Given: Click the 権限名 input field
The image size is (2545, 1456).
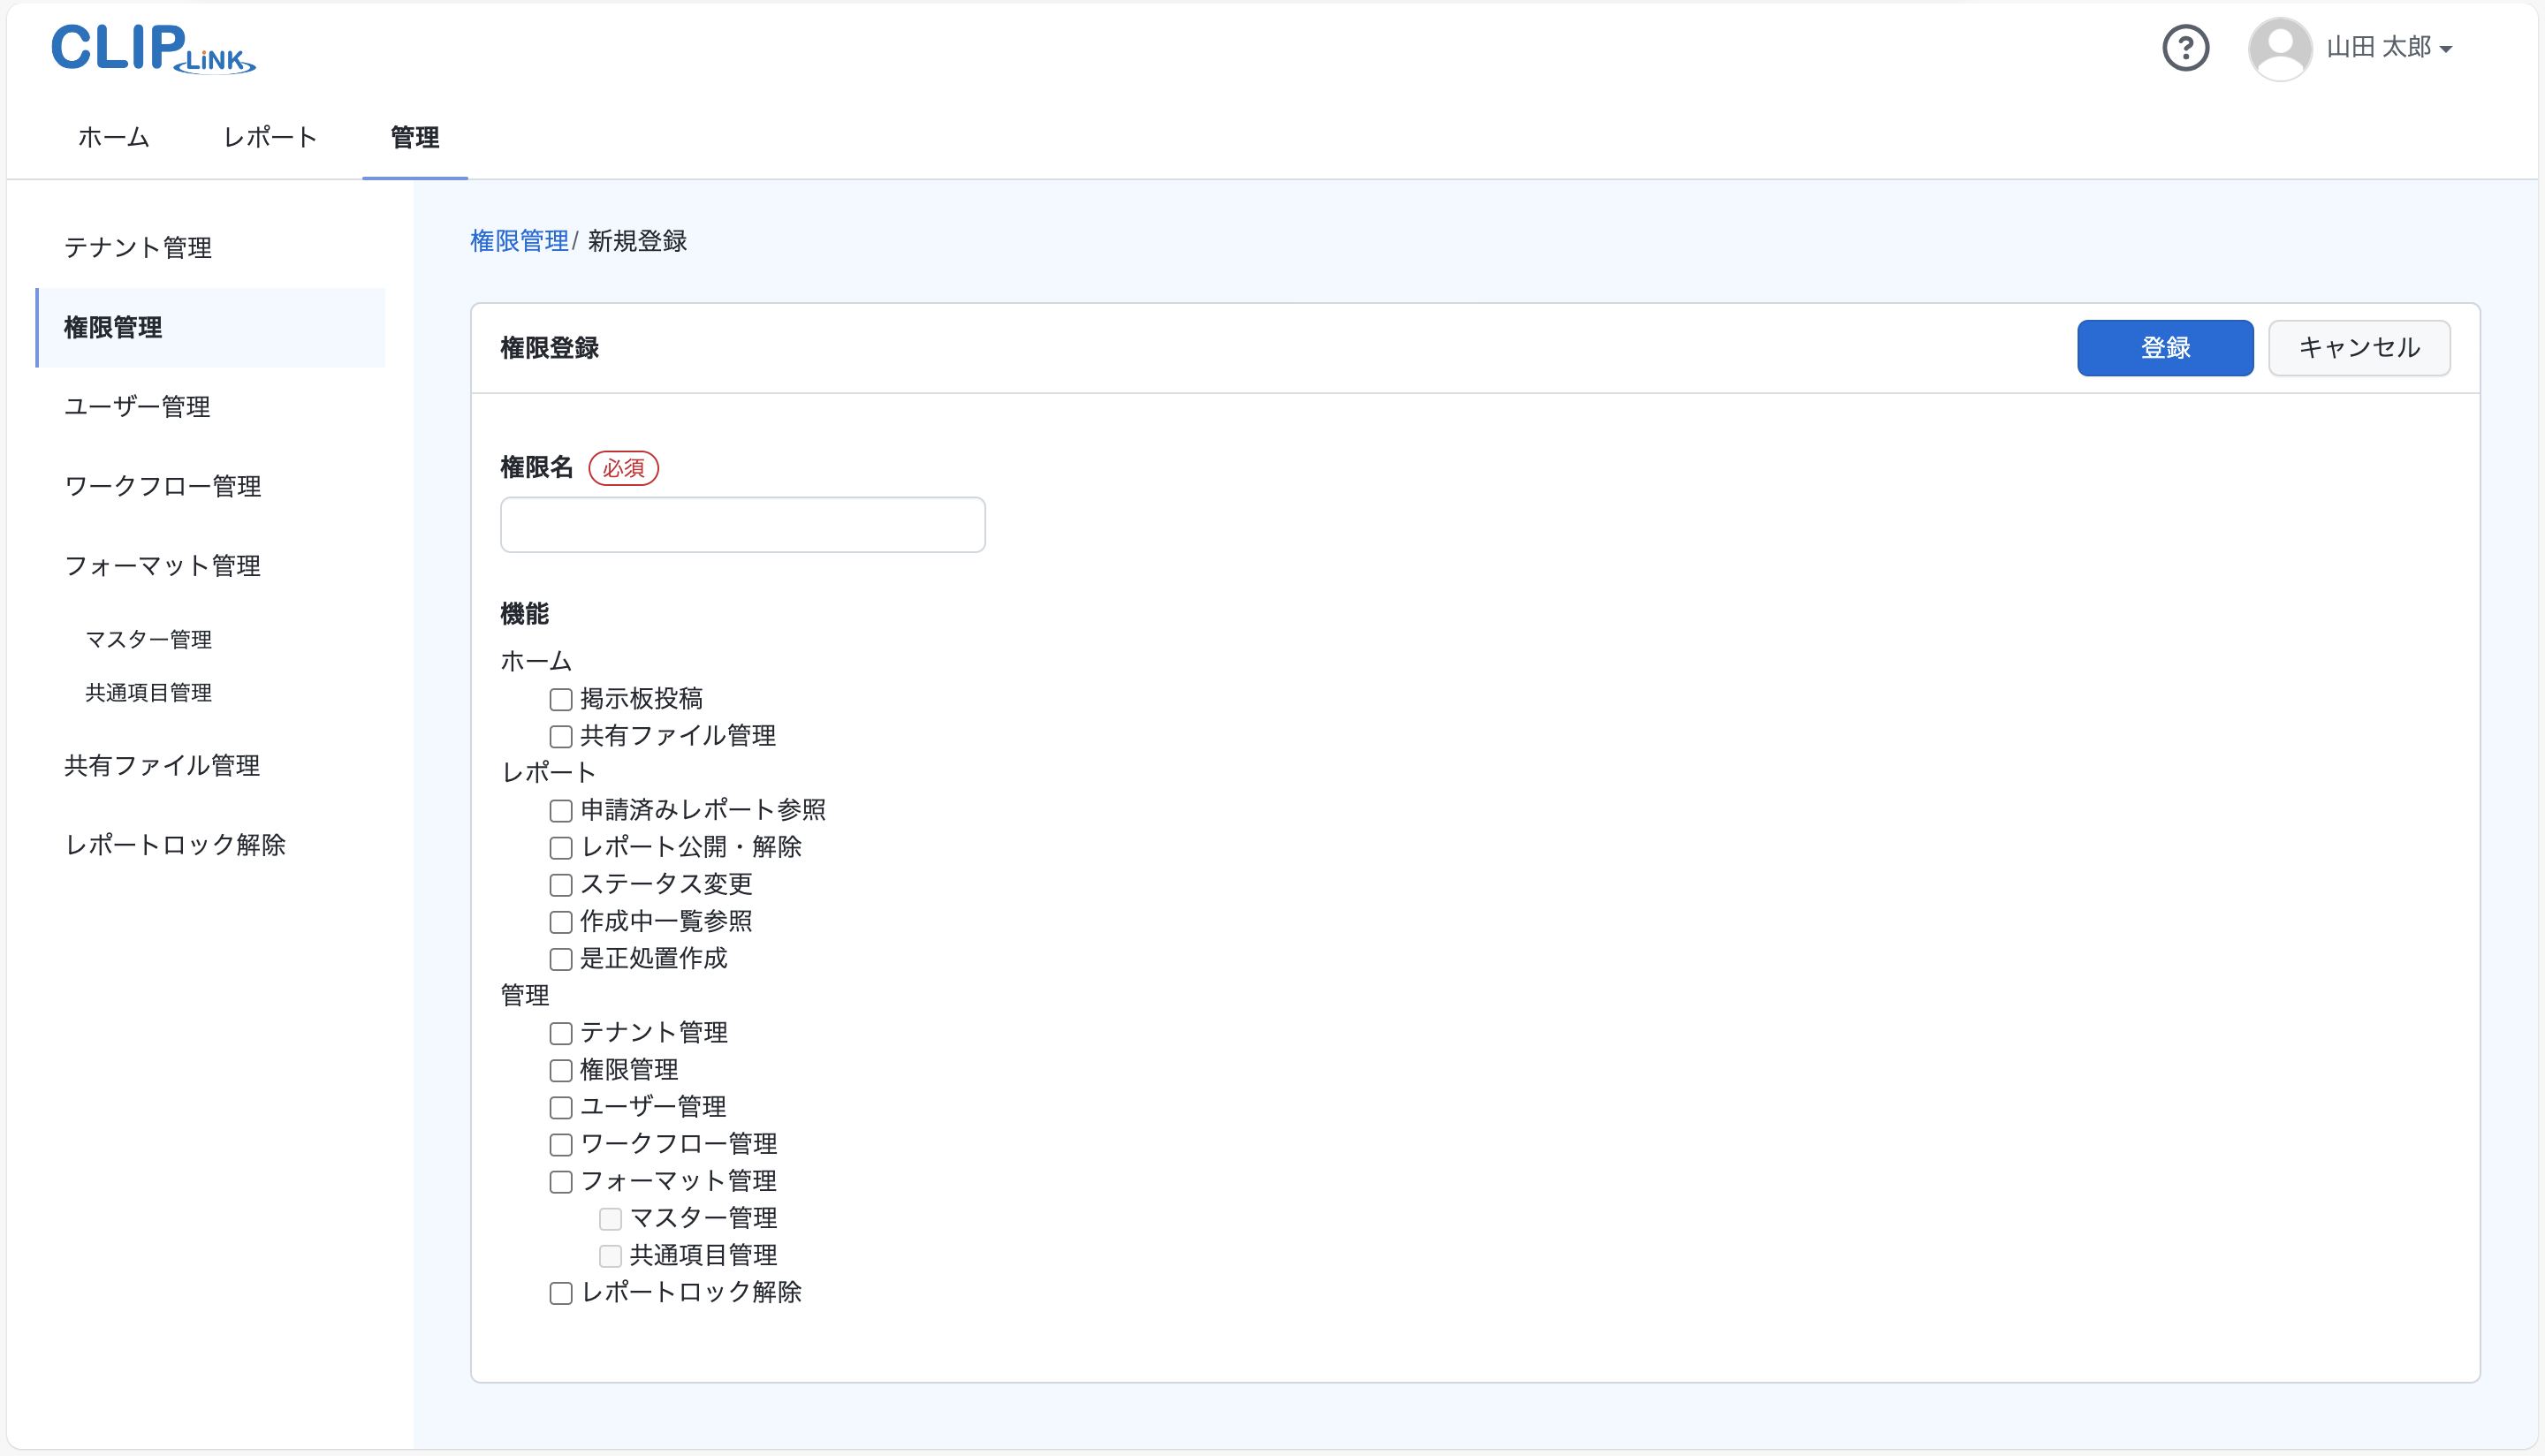Looking at the screenshot, I should pos(742,524).
